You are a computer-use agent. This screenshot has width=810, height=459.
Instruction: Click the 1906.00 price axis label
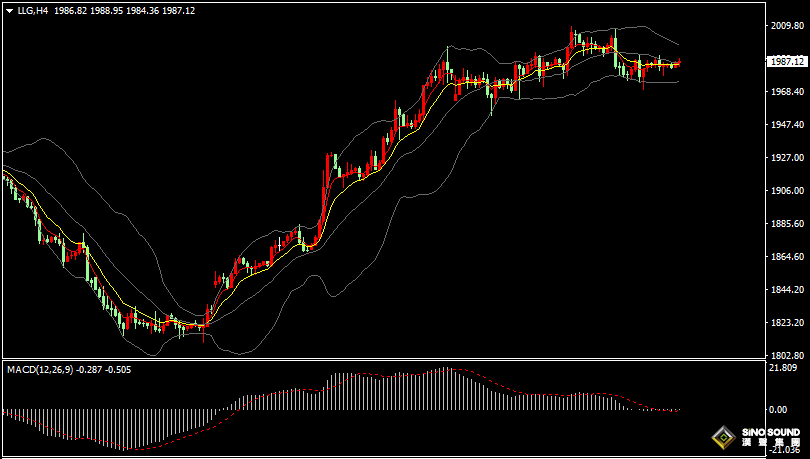tap(787, 191)
